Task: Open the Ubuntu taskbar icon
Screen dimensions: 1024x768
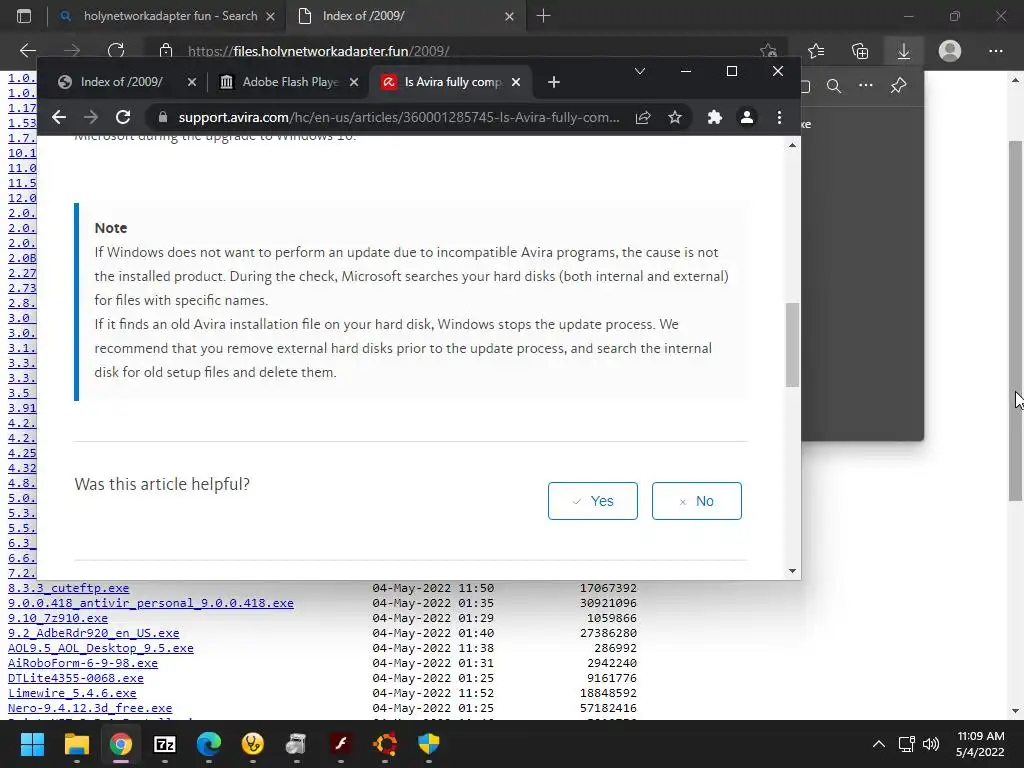Action: point(385,743)
